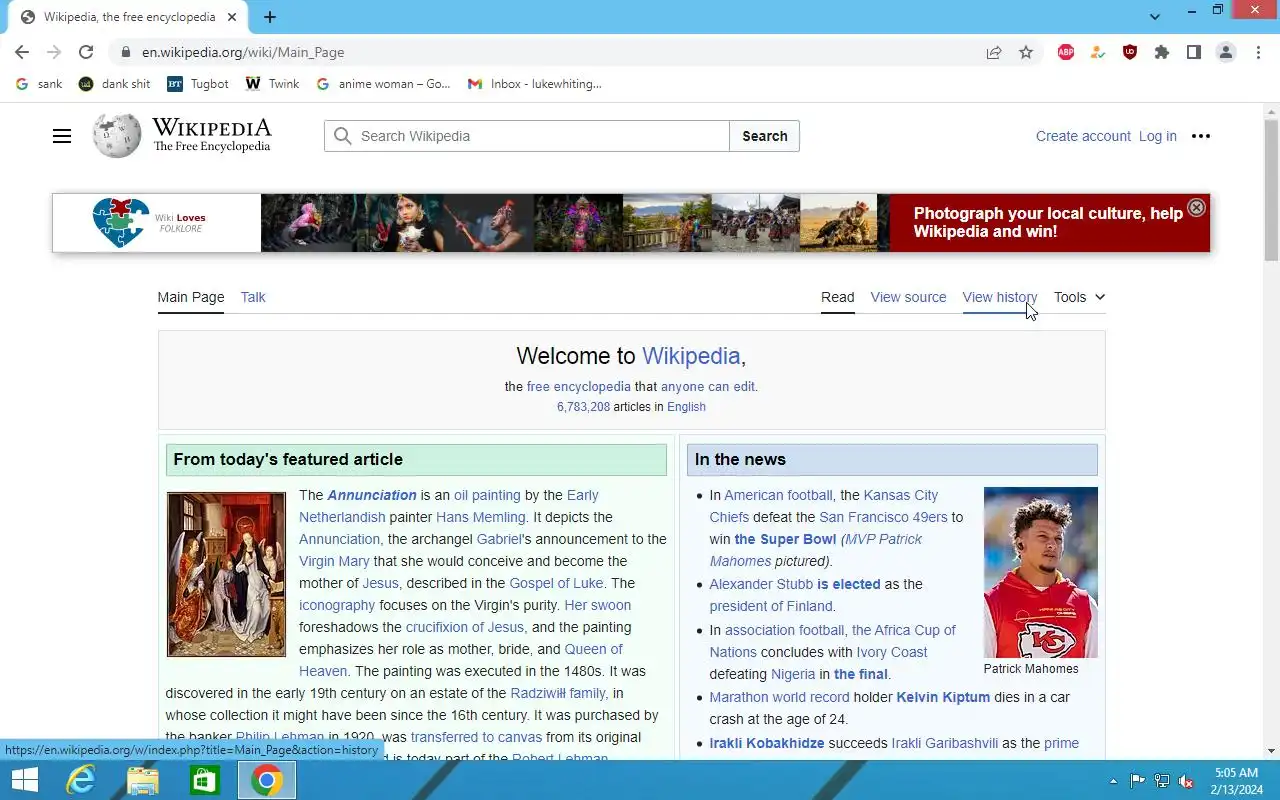
Task: Click the Create account link
Action: point(1083,136)
